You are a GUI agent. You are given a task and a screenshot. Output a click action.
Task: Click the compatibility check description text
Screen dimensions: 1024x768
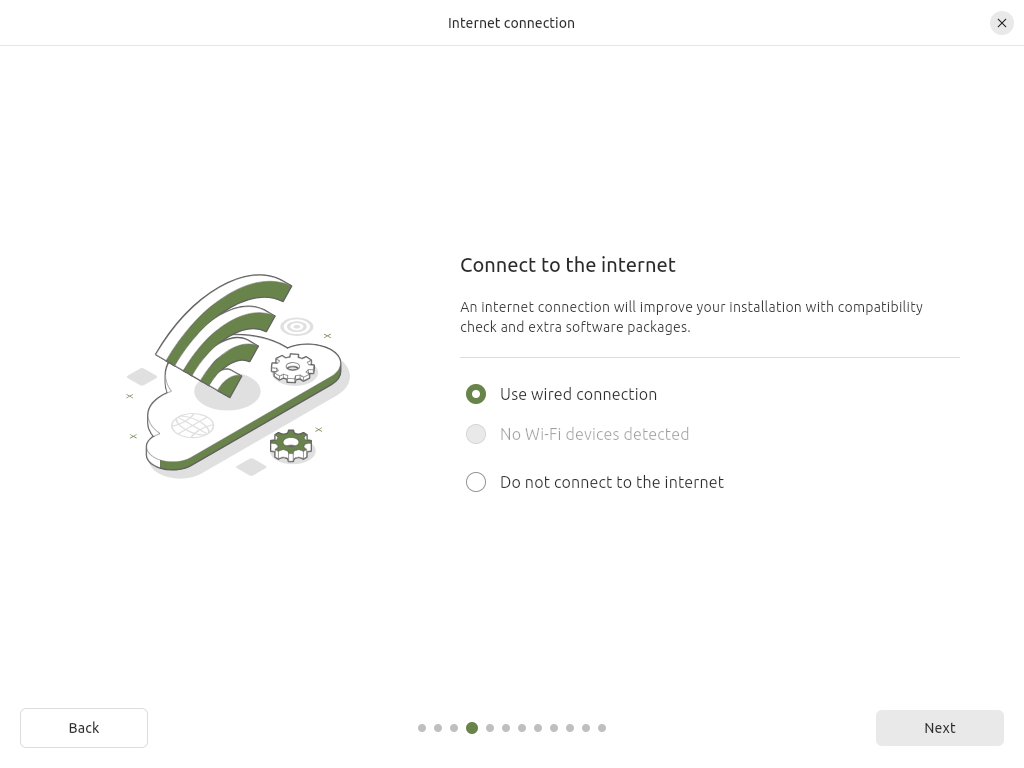[690, 317]
